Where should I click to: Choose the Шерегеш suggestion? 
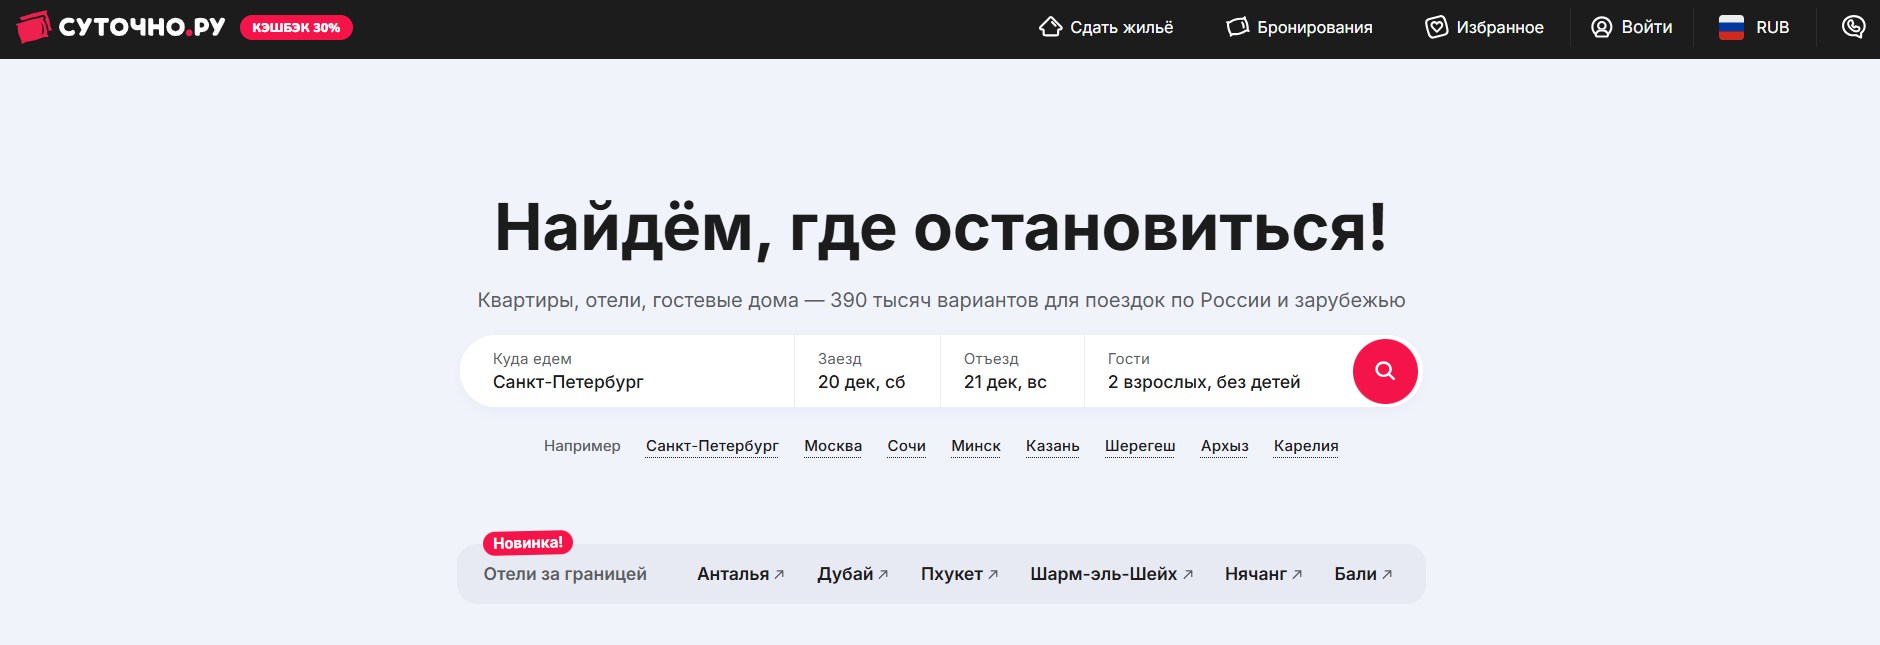coord(1140,446)
